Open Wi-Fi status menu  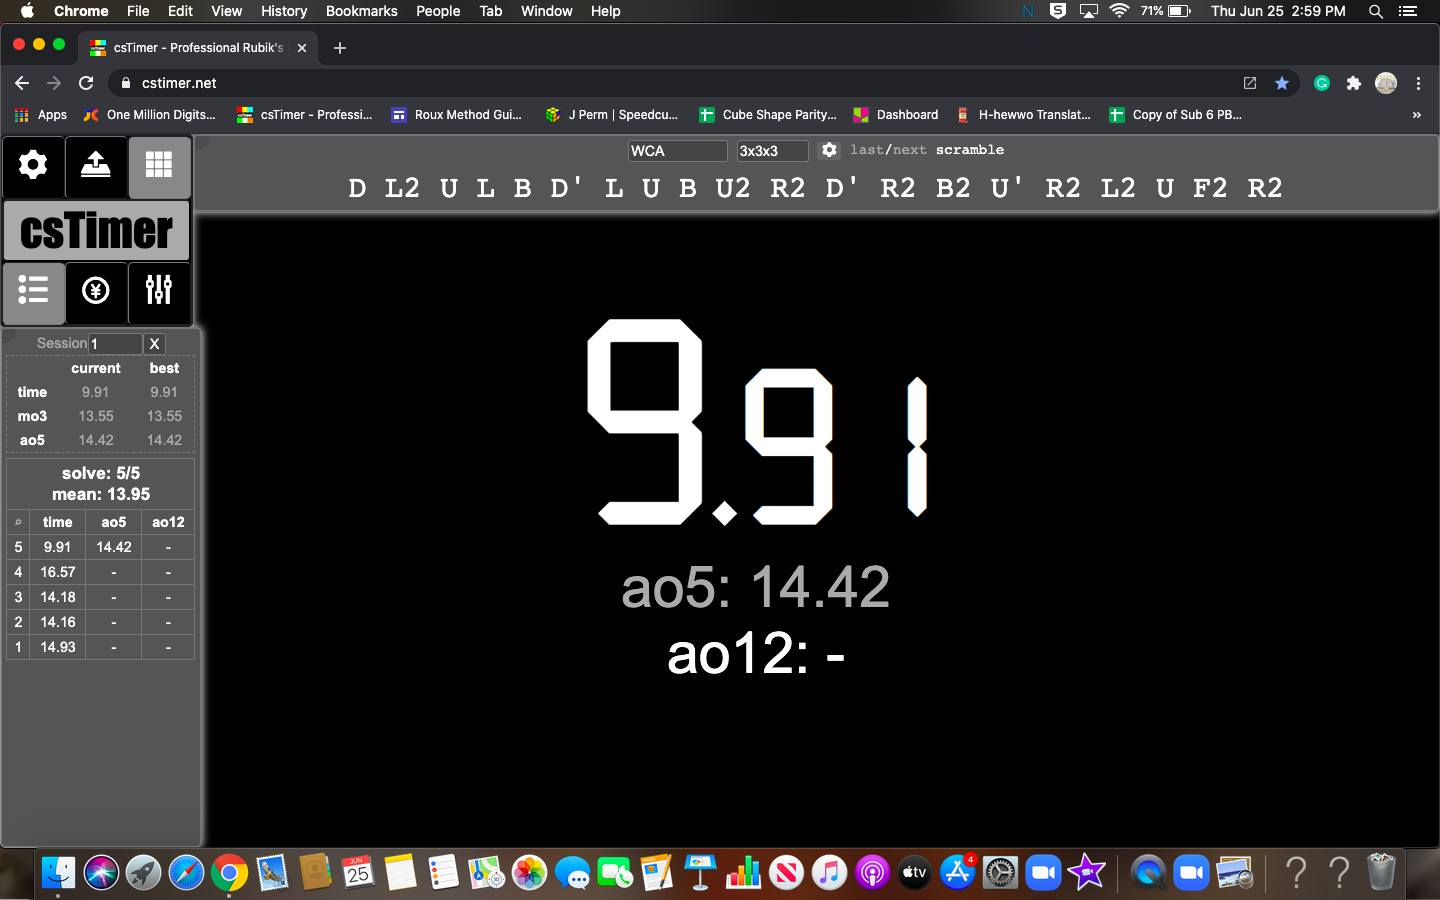tap(1120, 11)
